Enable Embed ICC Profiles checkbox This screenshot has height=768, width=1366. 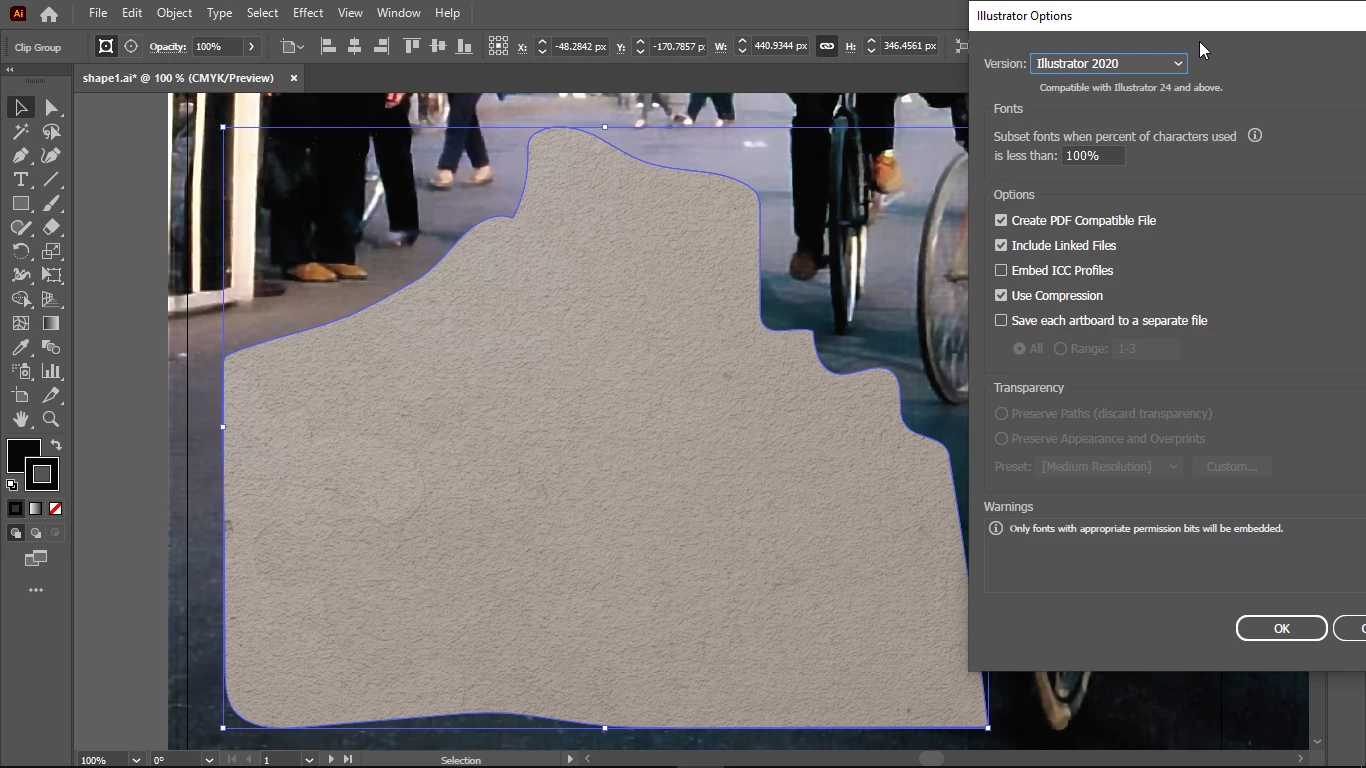pos(1001,270)
